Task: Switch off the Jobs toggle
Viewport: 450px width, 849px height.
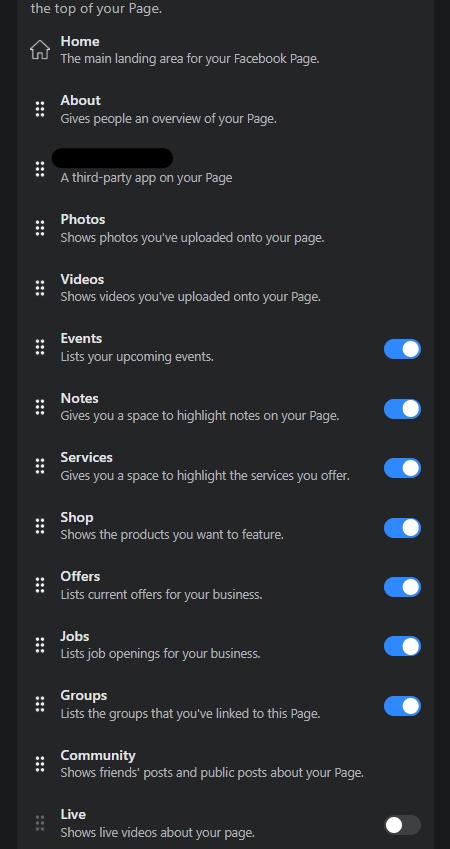Action: pos(402,646)
